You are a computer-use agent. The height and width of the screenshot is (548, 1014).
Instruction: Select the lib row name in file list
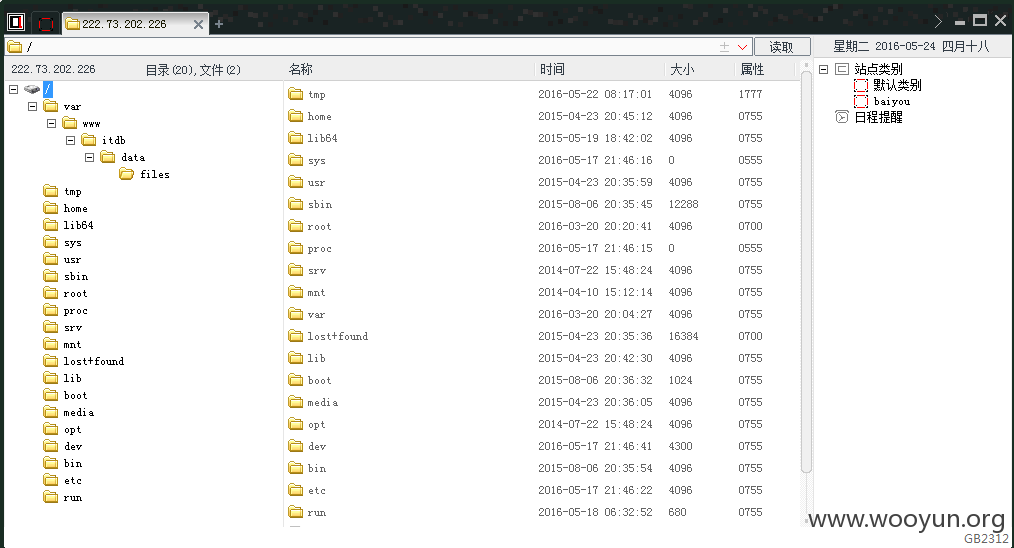pyautogui.click(x=316, y=358)
